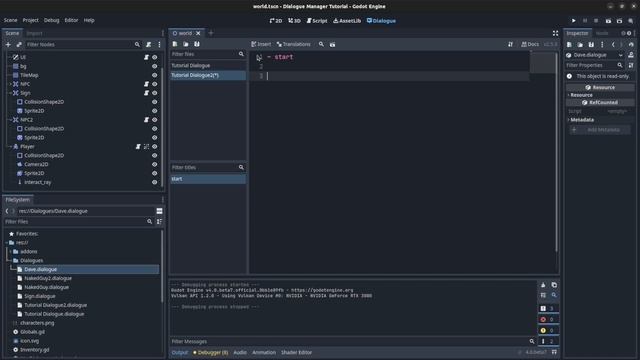This screenshot has height=360, width=640.
Task: Toggle visibility of UI node
Action: point(154,57)
